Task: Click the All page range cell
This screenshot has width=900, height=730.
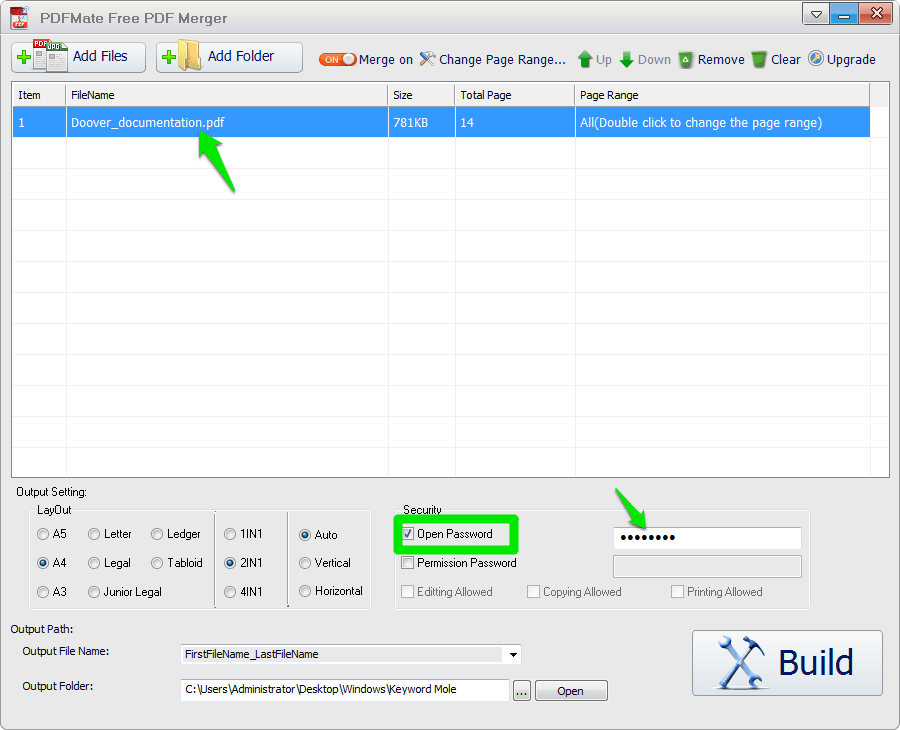Action: click(x=722, y=122)
